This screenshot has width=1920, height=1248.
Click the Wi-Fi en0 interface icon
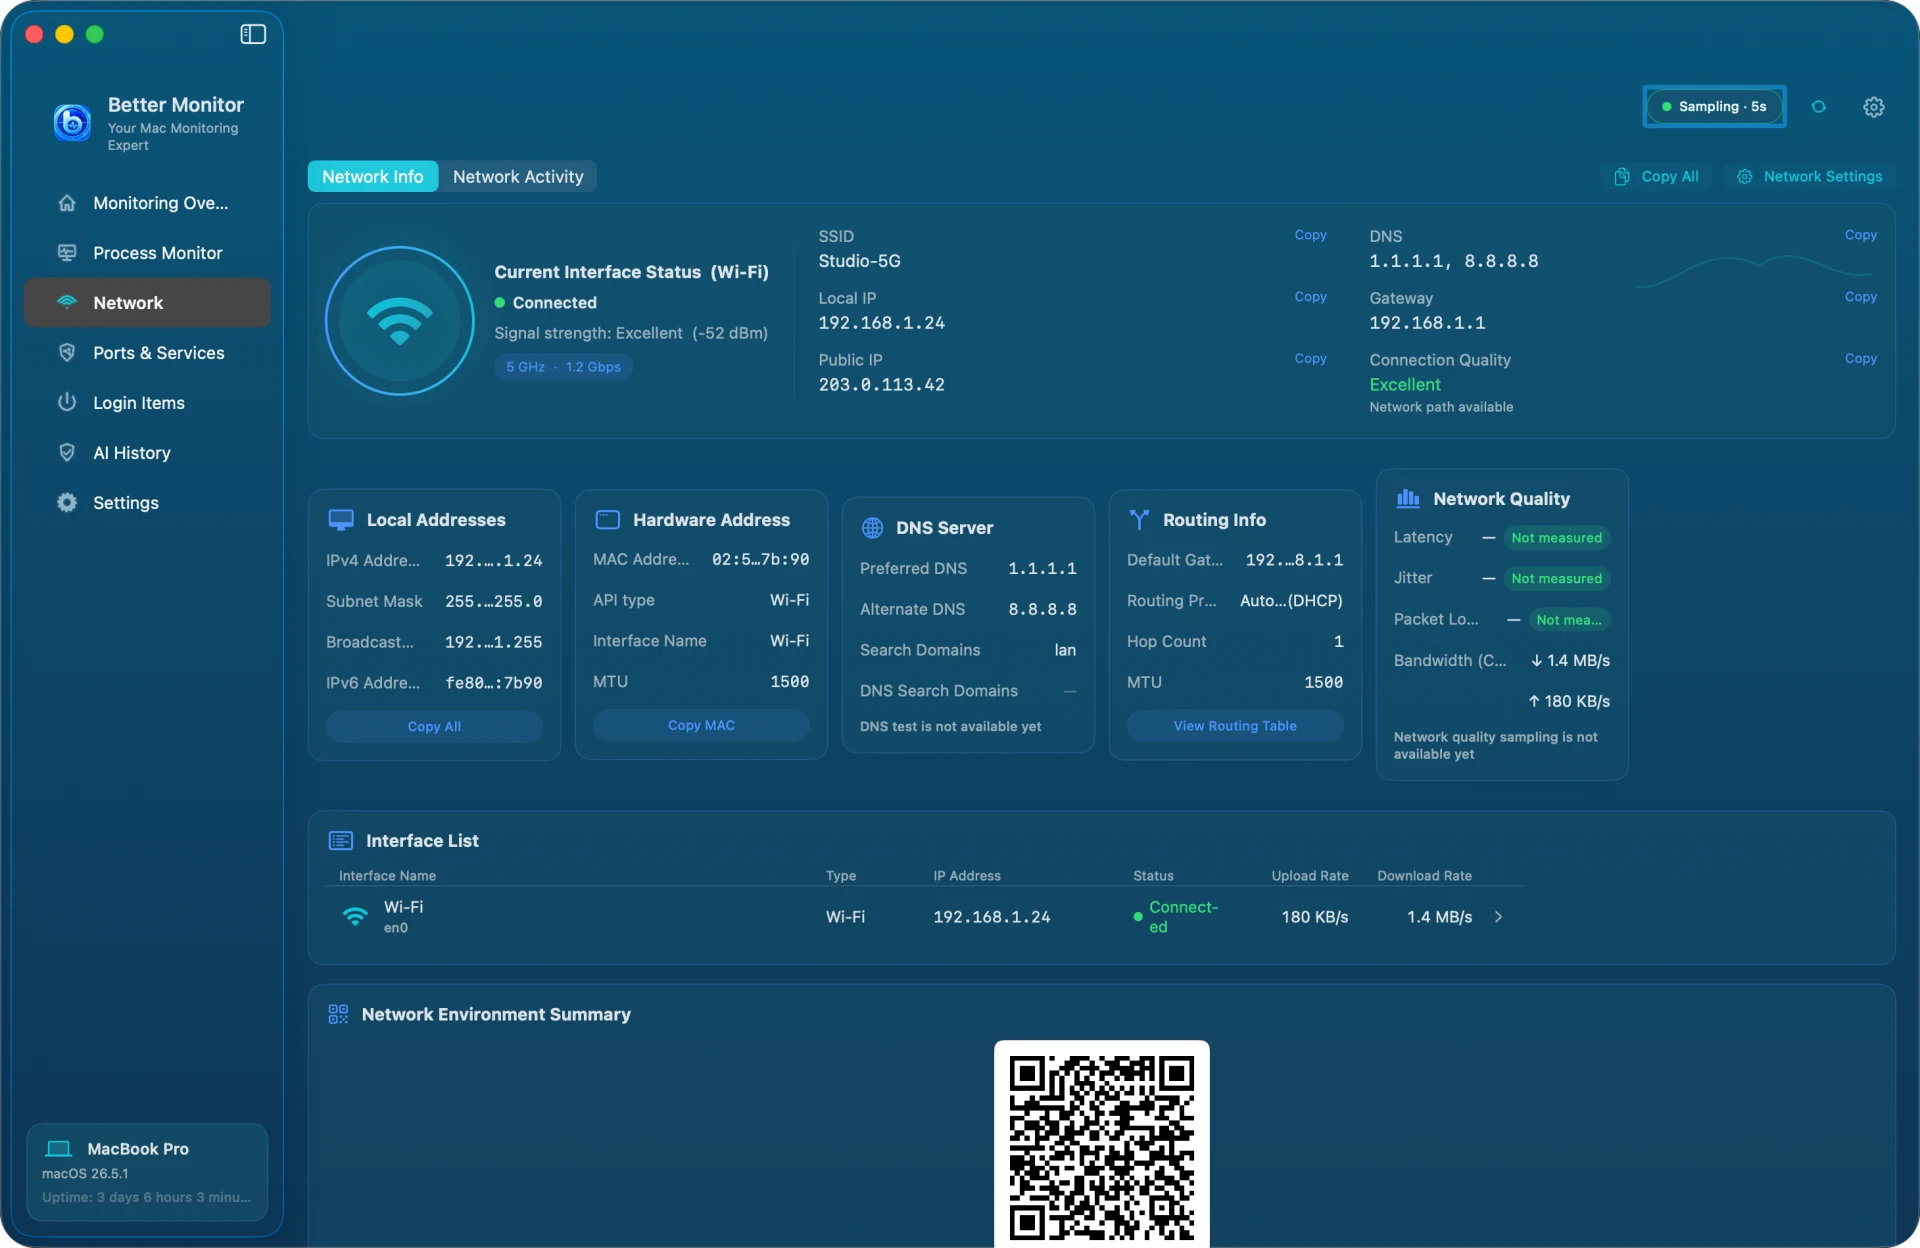(355, 916)
